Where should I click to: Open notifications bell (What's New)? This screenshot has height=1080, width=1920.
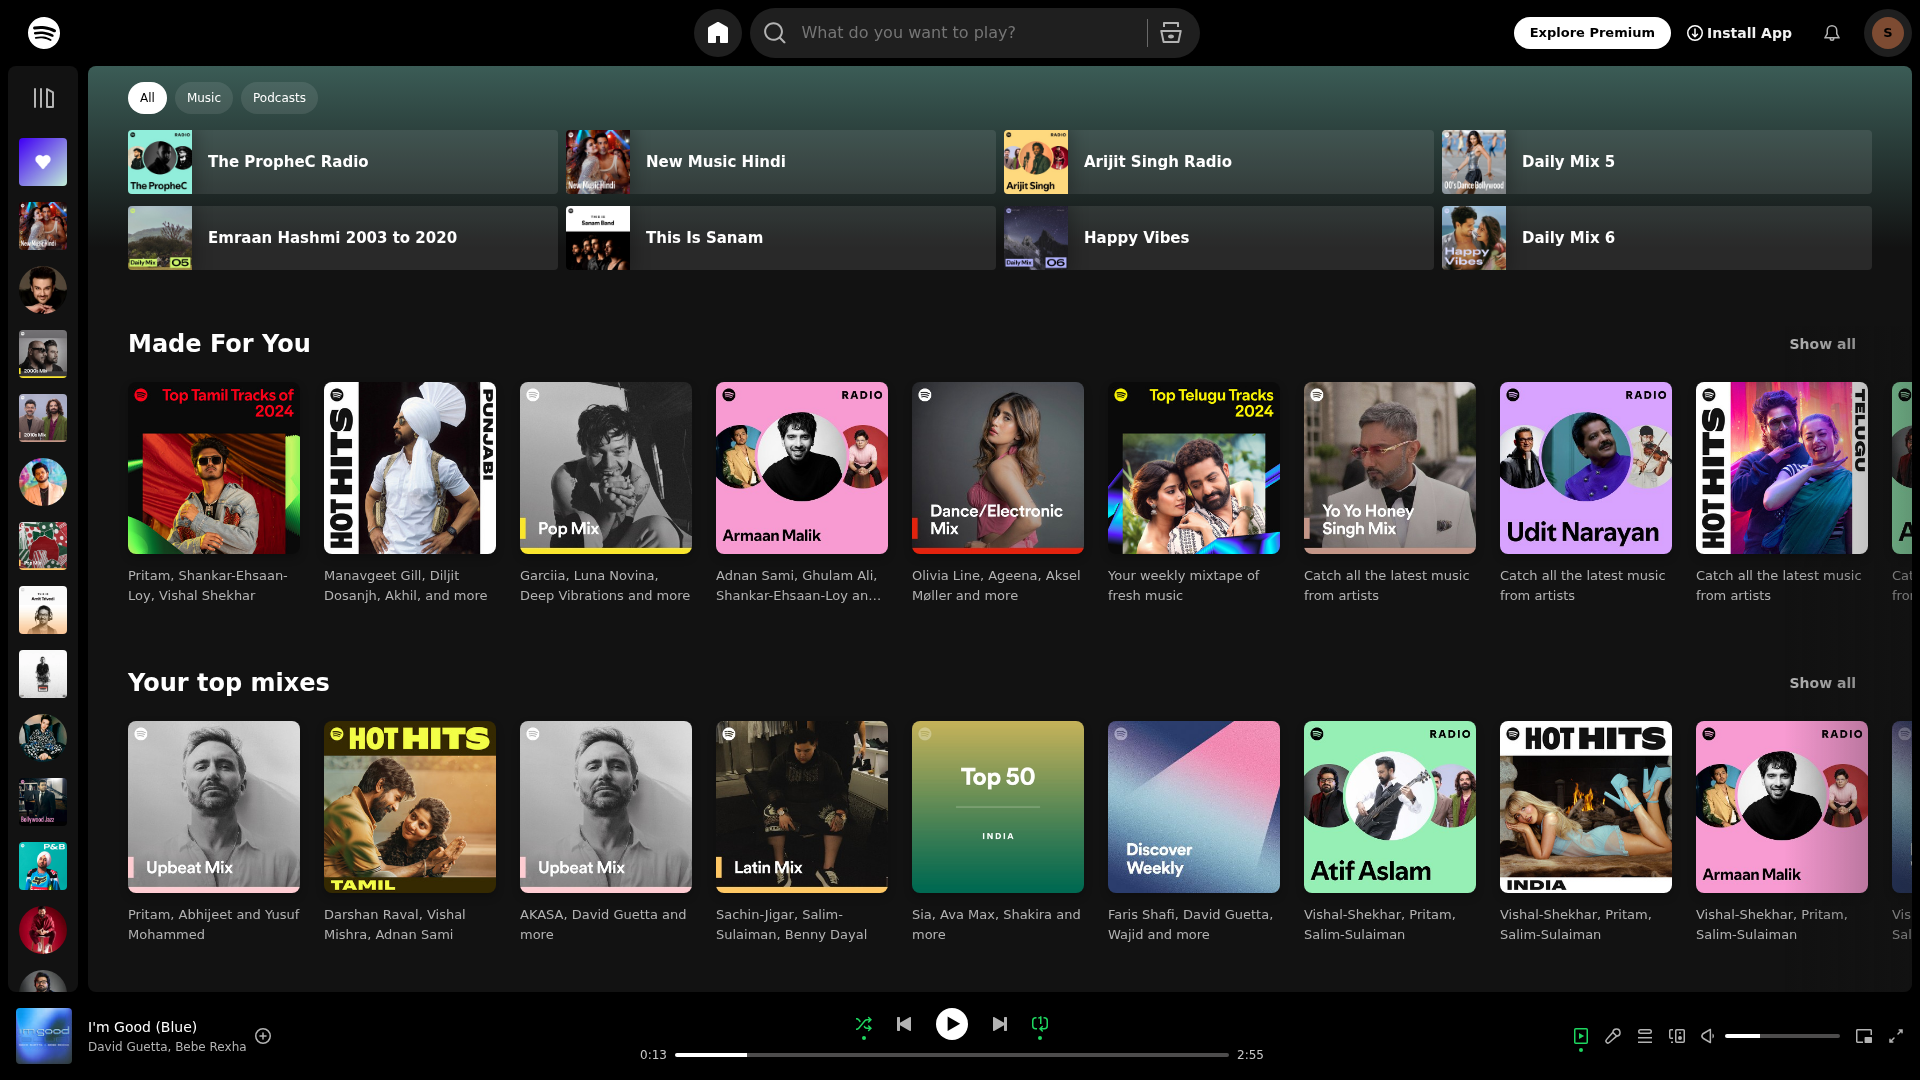click(x=1832, y=33)
